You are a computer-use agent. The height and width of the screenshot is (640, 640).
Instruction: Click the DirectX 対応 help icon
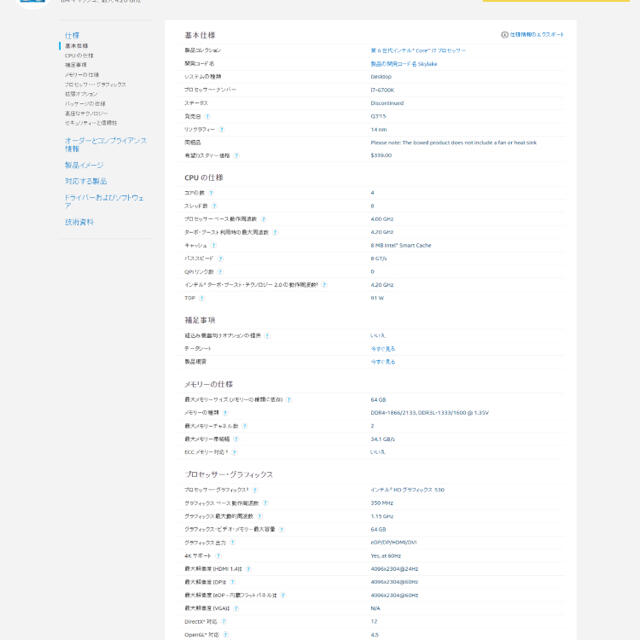224,621
